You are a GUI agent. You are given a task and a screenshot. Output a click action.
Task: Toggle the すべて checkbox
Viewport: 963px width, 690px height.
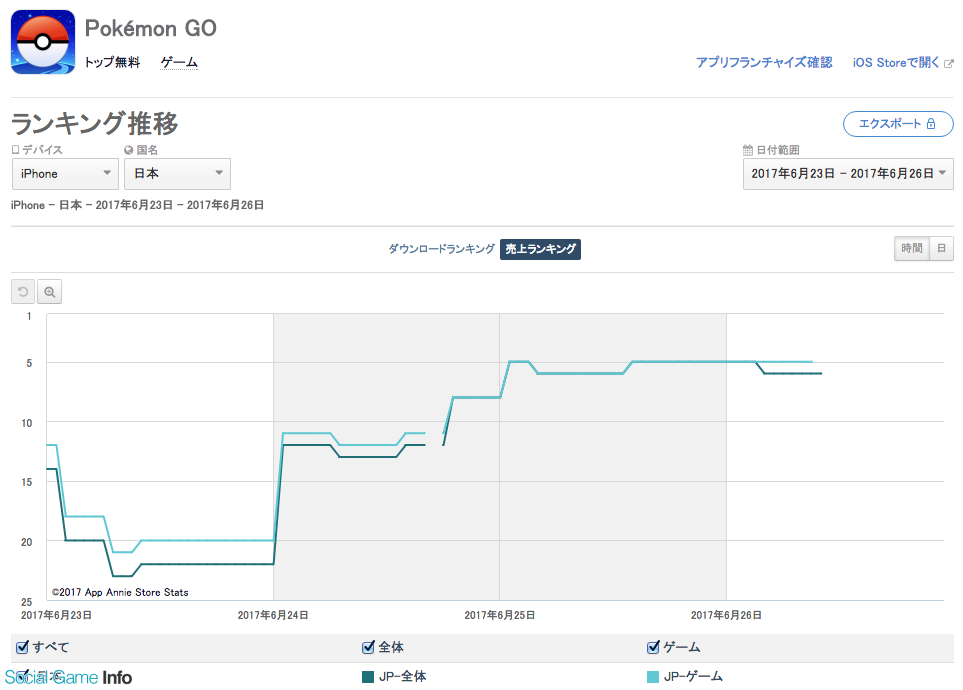click(x=23, y=647)
